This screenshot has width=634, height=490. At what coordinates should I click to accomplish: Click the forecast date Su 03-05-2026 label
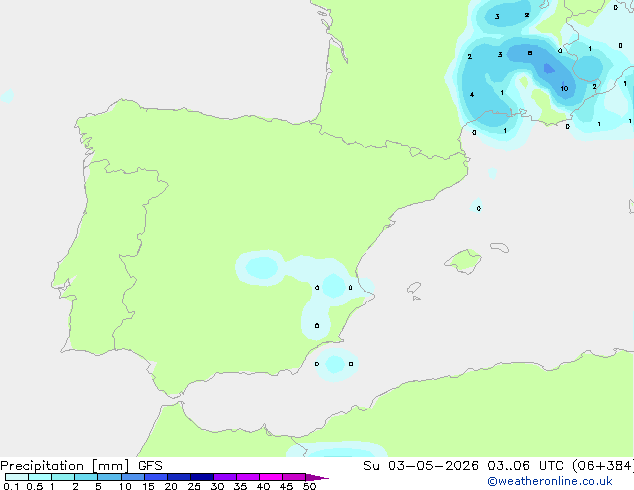tap(421, 466)
